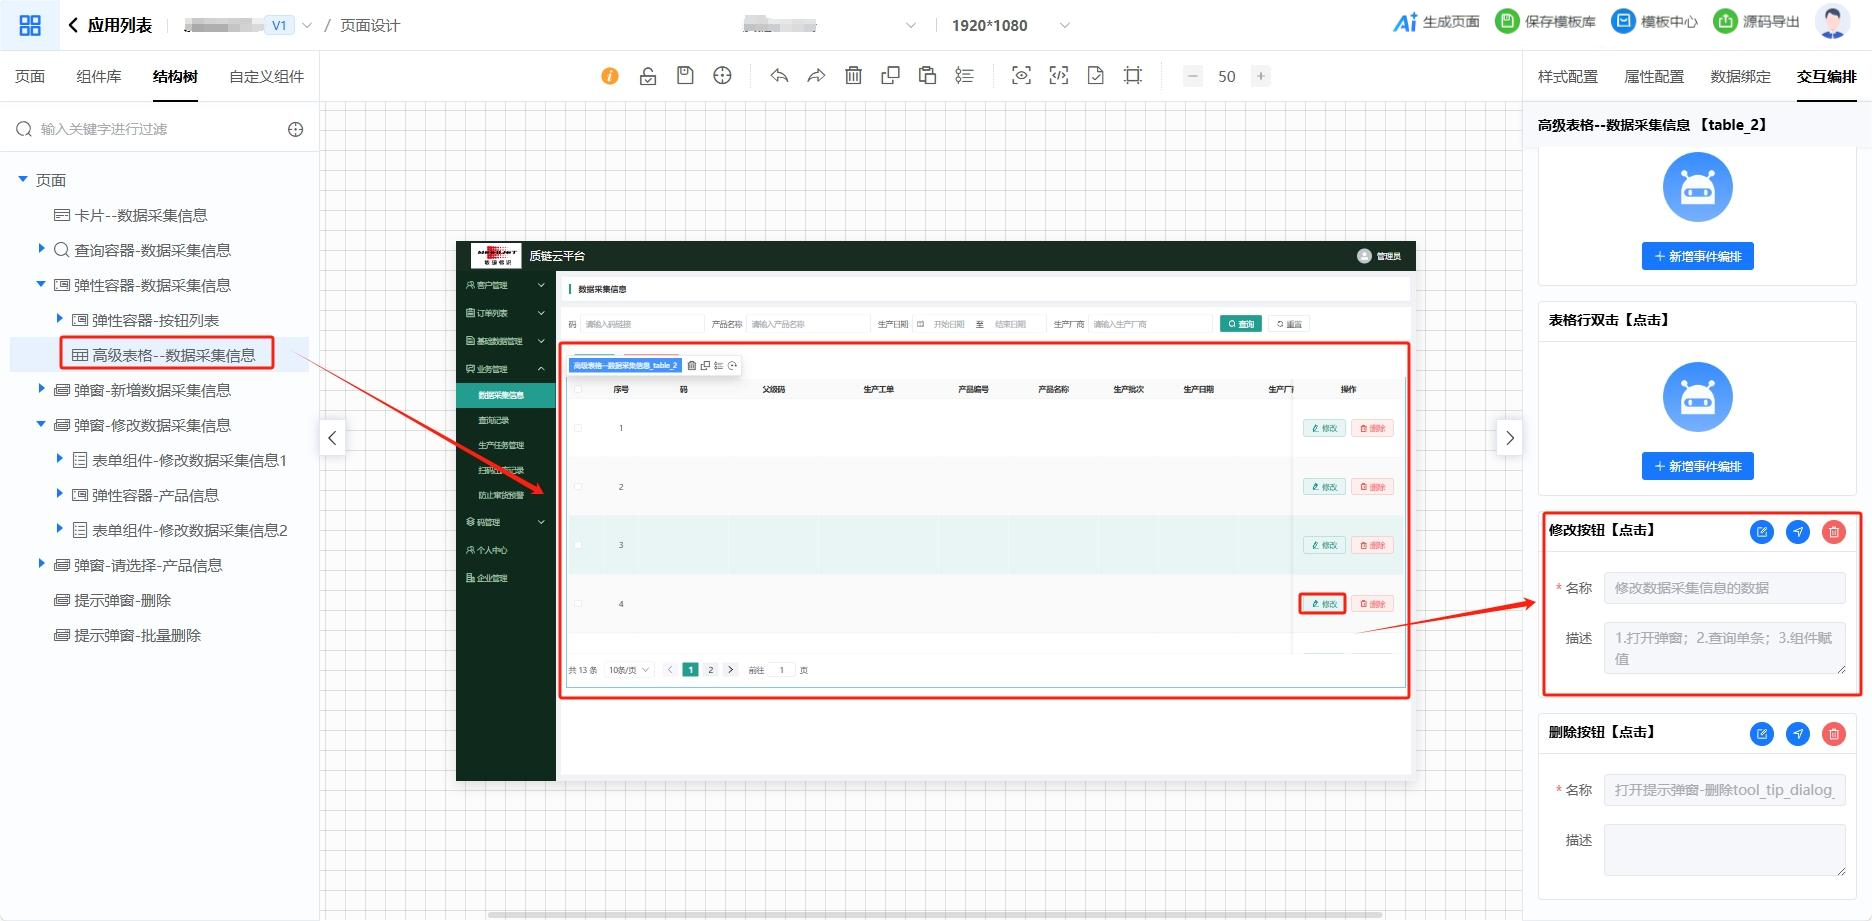Click the zoom increase plus button
The height and width of the screenshot is (921, 1872).
(1261, 76)
